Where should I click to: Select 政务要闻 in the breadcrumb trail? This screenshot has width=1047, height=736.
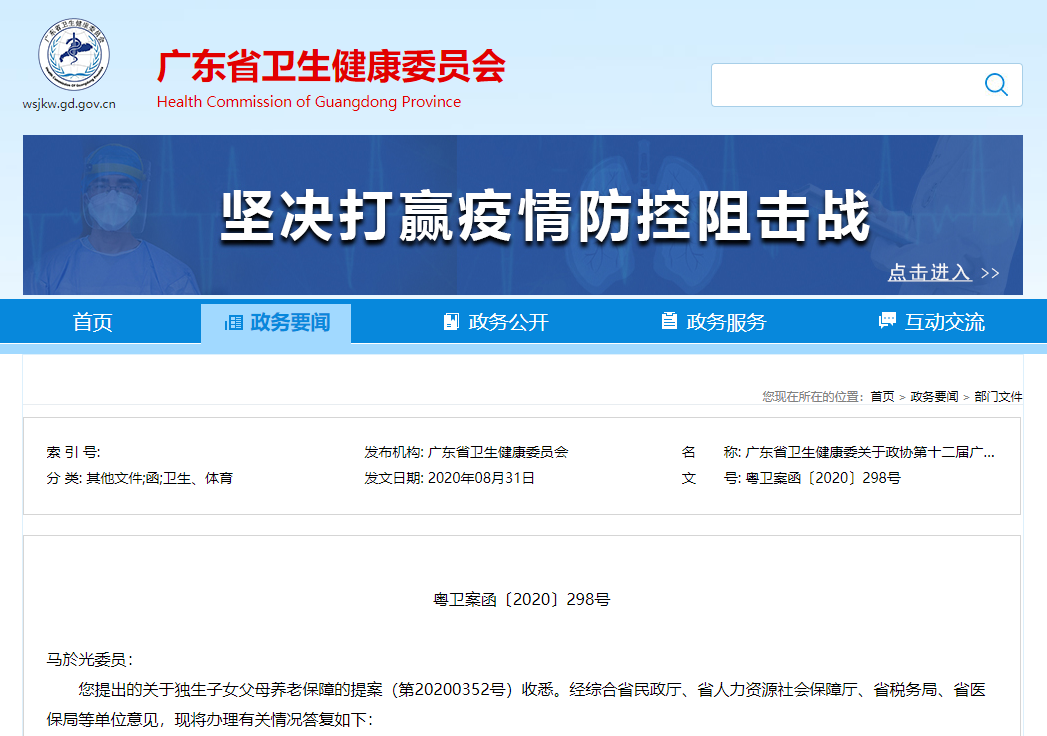[x=934, y=397]
